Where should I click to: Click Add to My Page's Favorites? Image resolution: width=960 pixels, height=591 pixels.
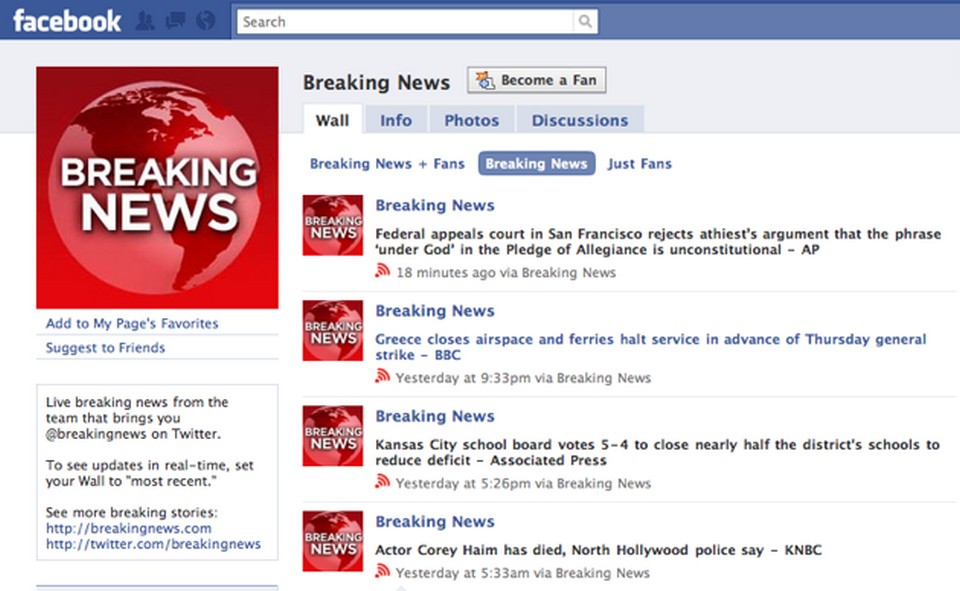click(132, 323)
